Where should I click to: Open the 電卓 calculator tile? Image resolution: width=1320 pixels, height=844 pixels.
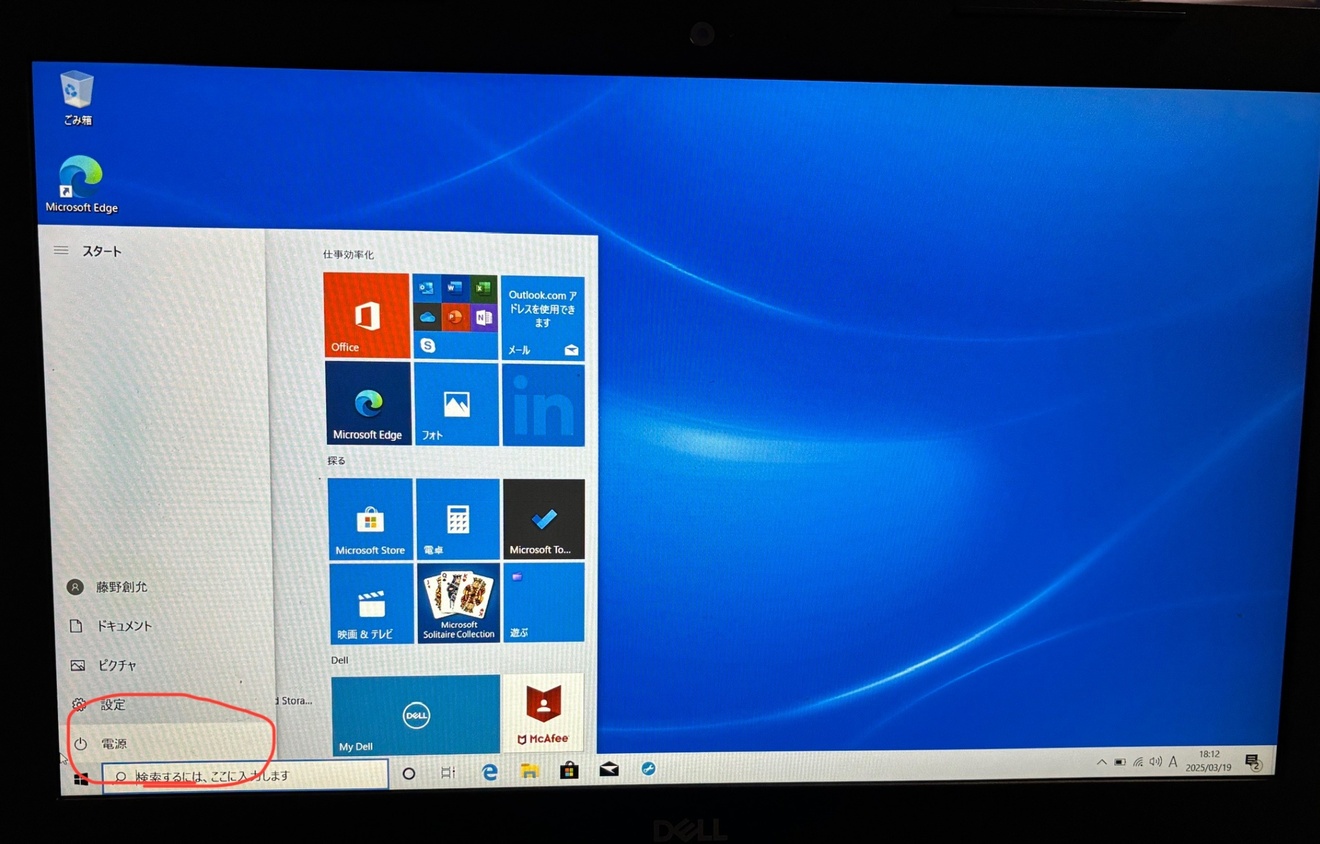coord(457,519)
